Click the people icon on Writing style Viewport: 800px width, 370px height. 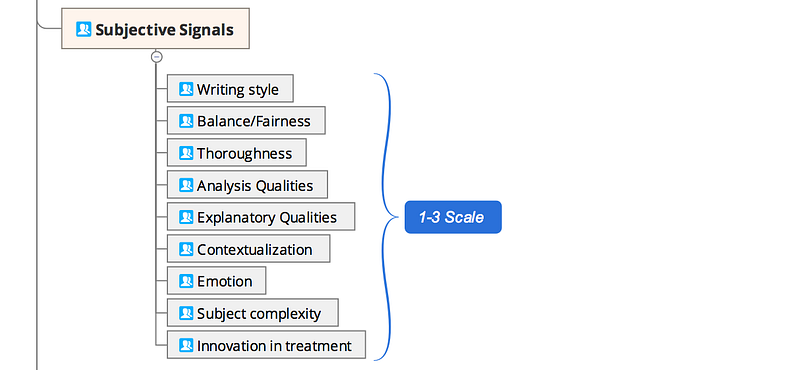(186, 89)
